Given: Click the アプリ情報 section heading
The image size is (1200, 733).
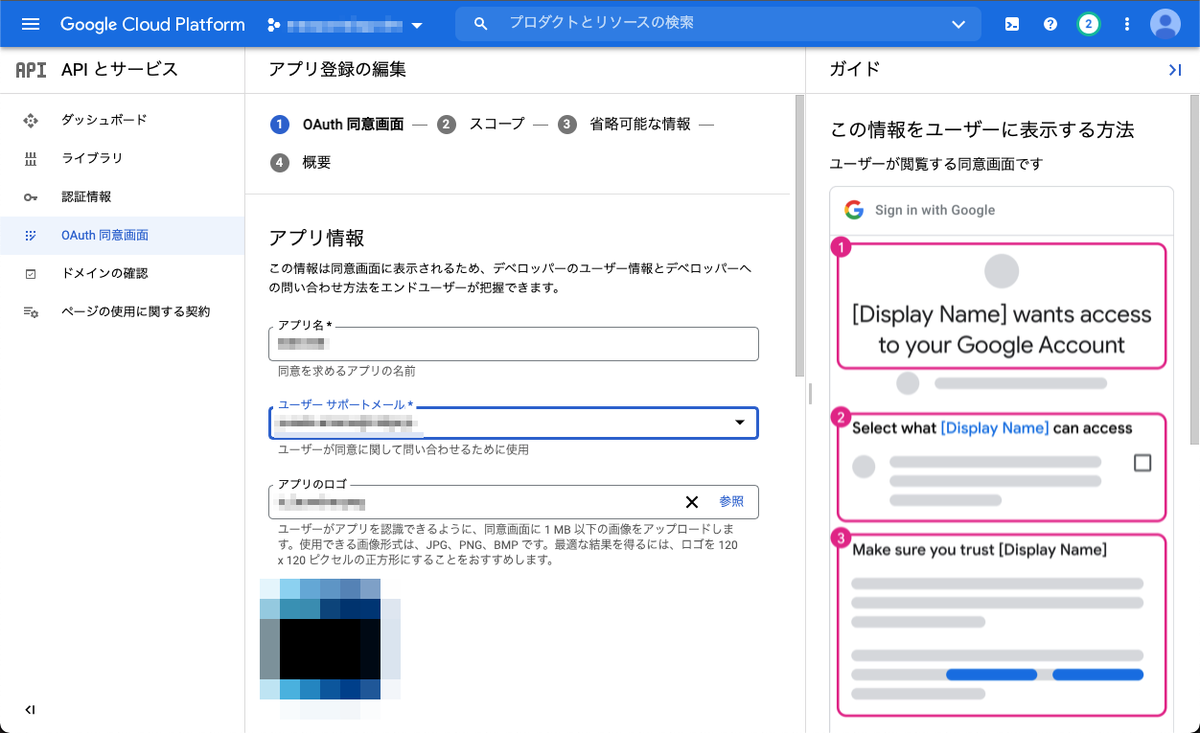Looking at the screenshot, I should [317, 238].
